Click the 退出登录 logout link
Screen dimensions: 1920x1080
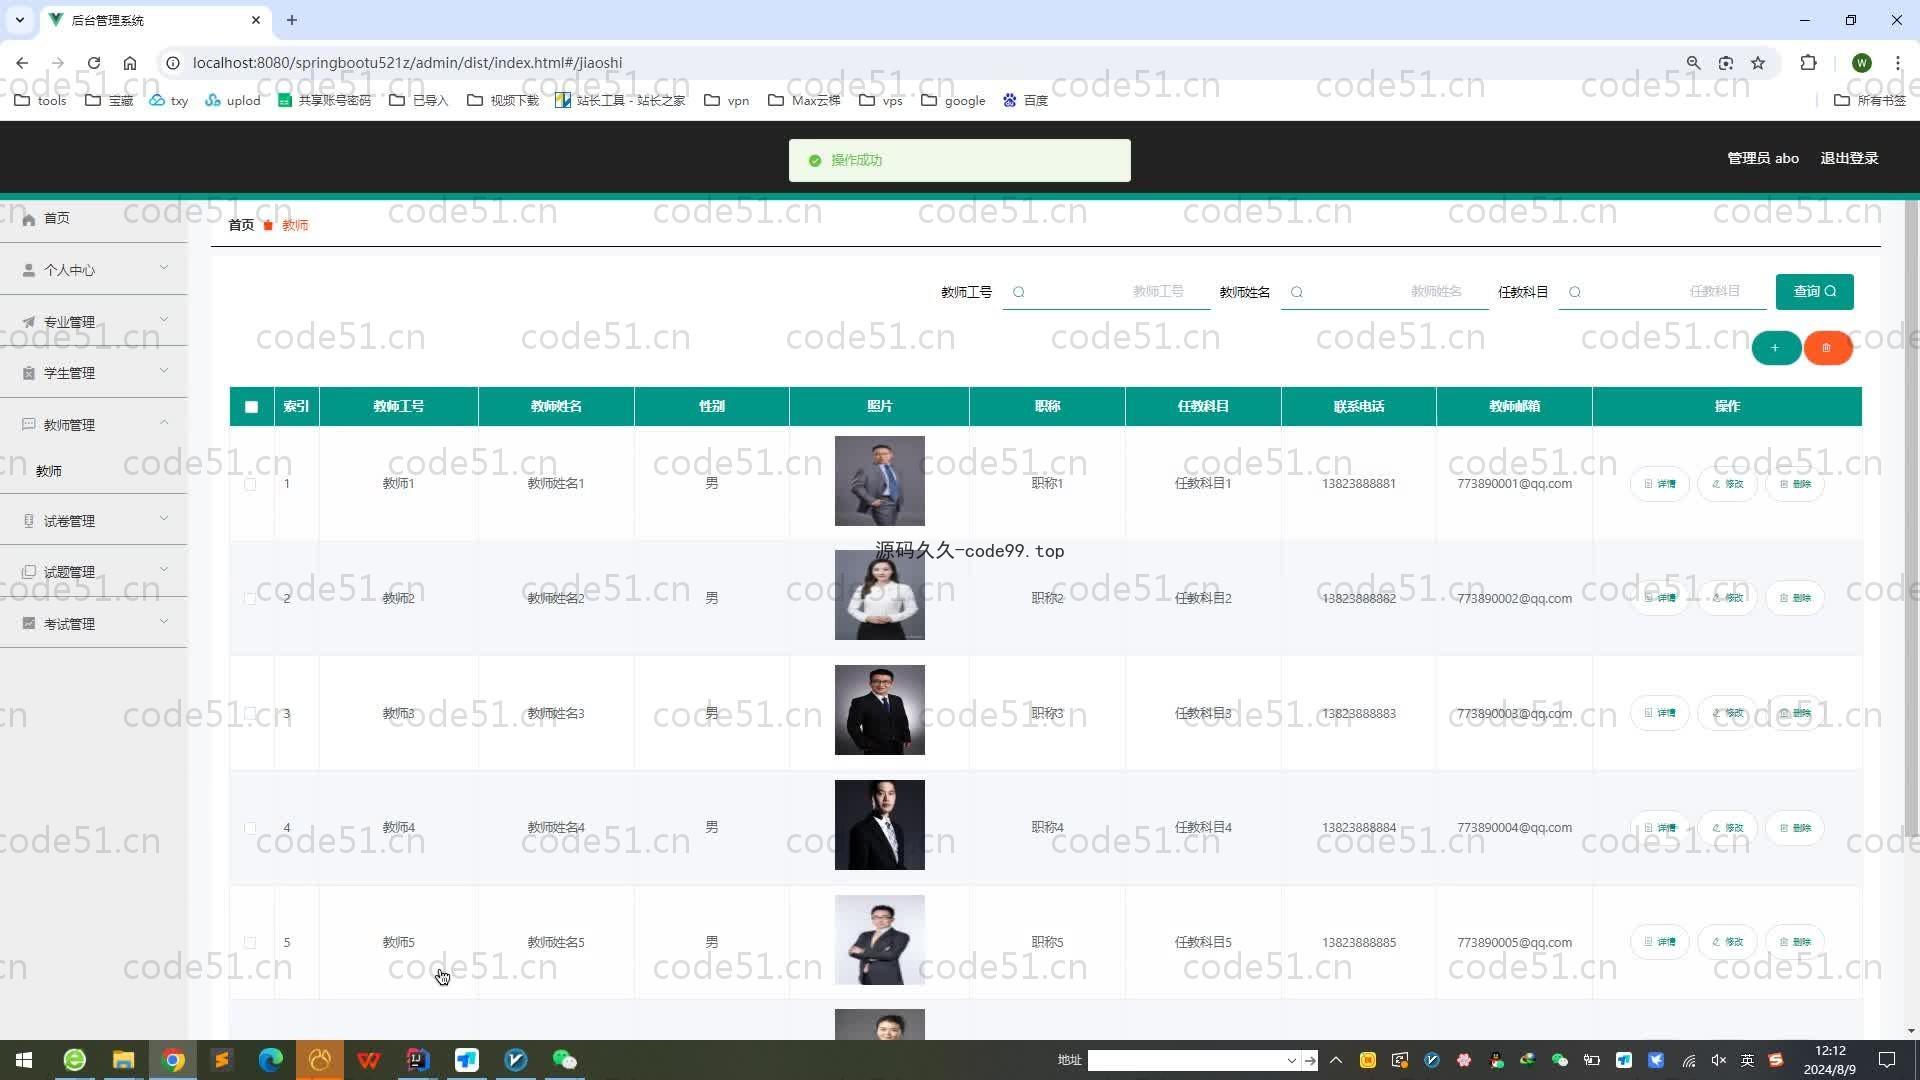(x=1848, y=158)
